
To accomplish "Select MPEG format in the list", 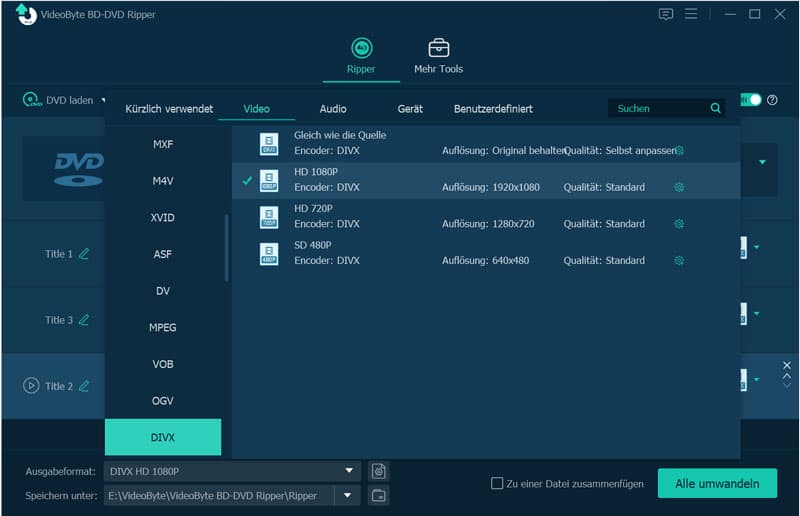I will [x=163, y=328].
